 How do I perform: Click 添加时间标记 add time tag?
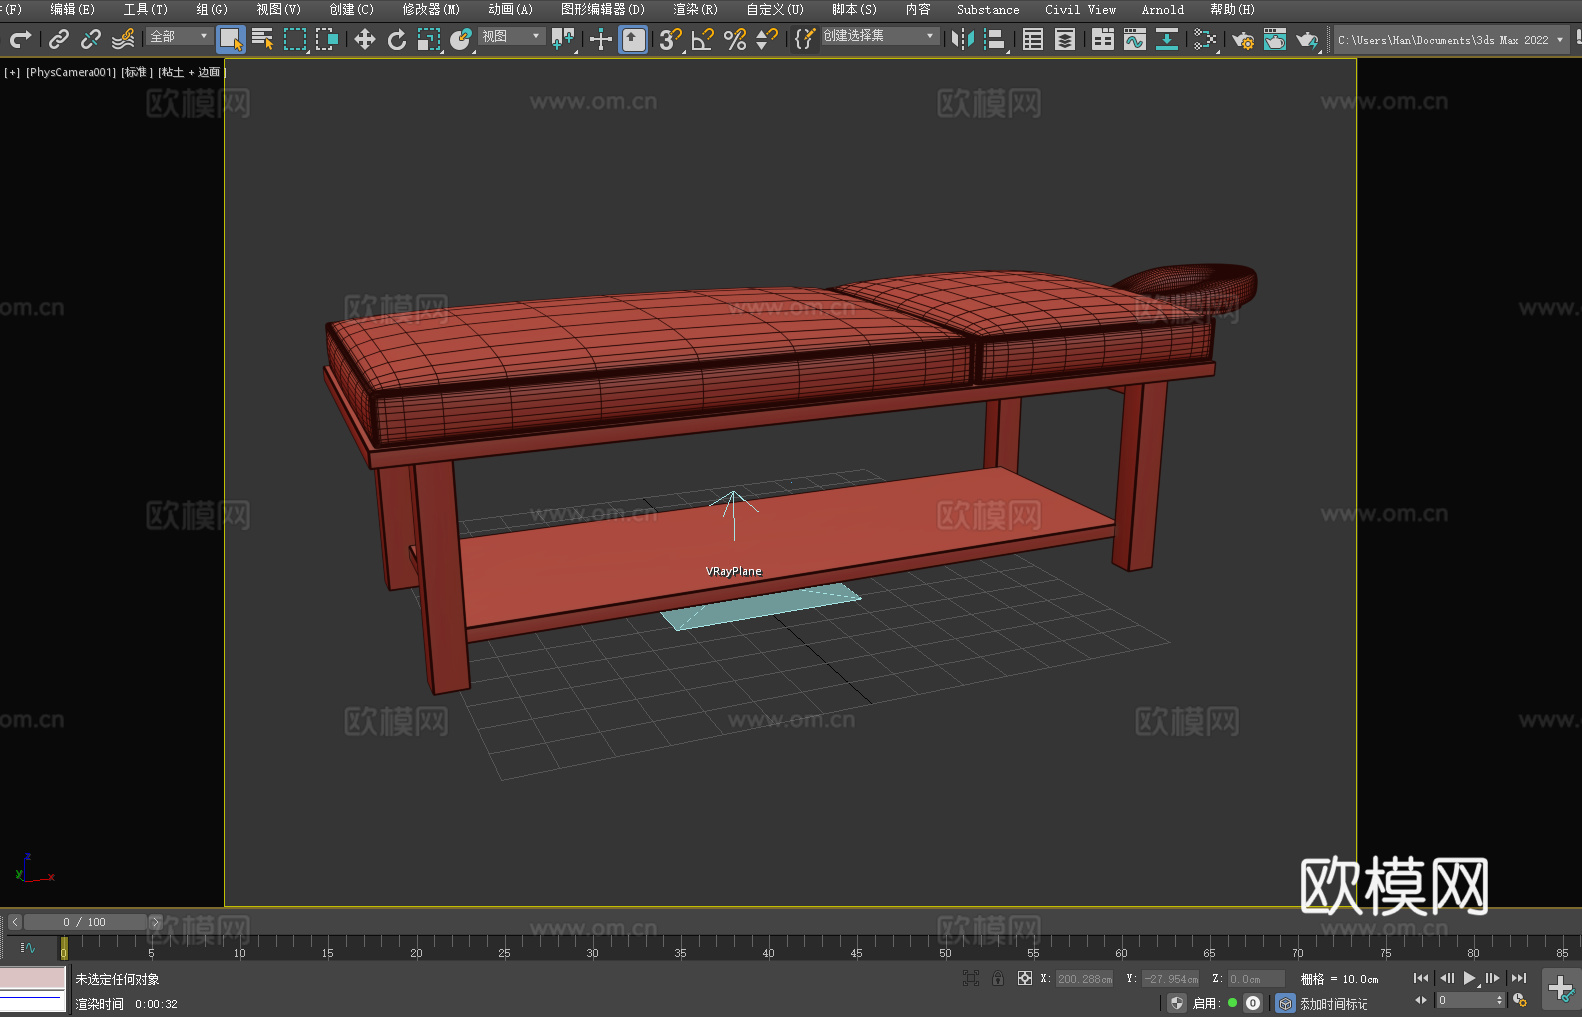[x=1333, y=1003]
